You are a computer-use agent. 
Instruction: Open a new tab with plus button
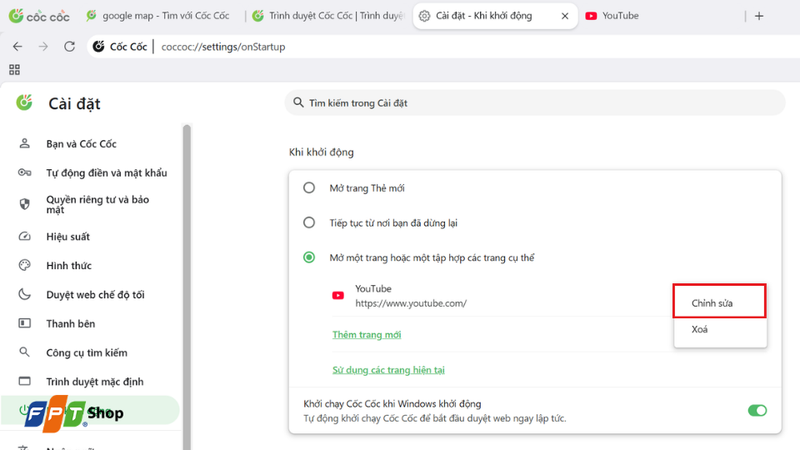point(759,16)
